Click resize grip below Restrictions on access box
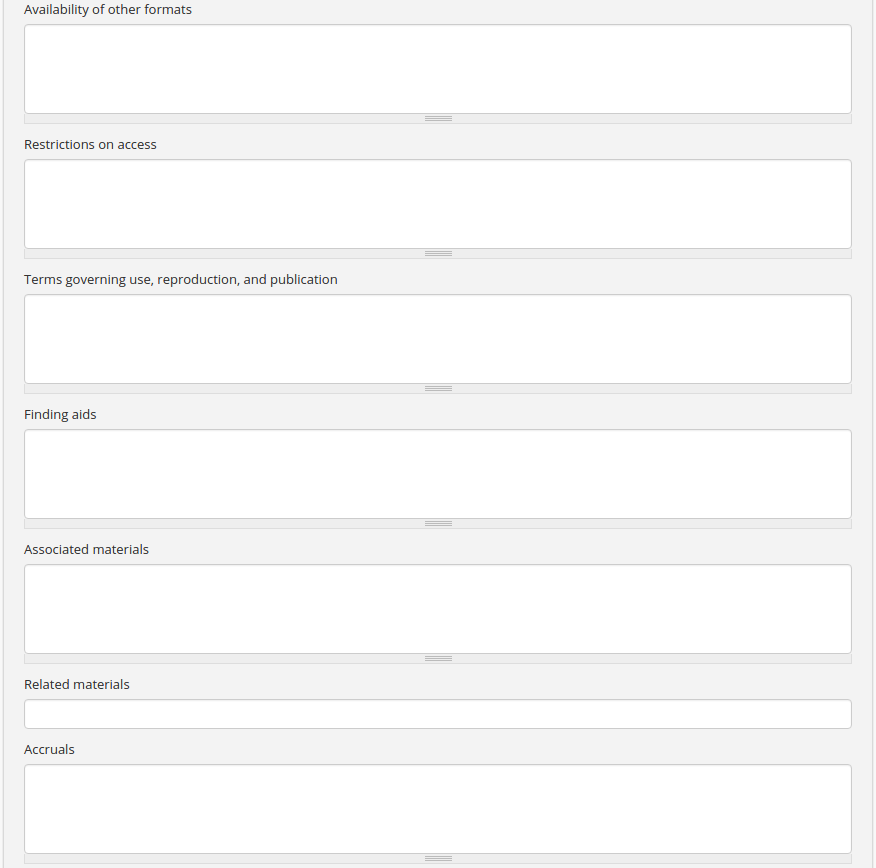Viewport: 876px width, 868px height. [x=438, y=254]
